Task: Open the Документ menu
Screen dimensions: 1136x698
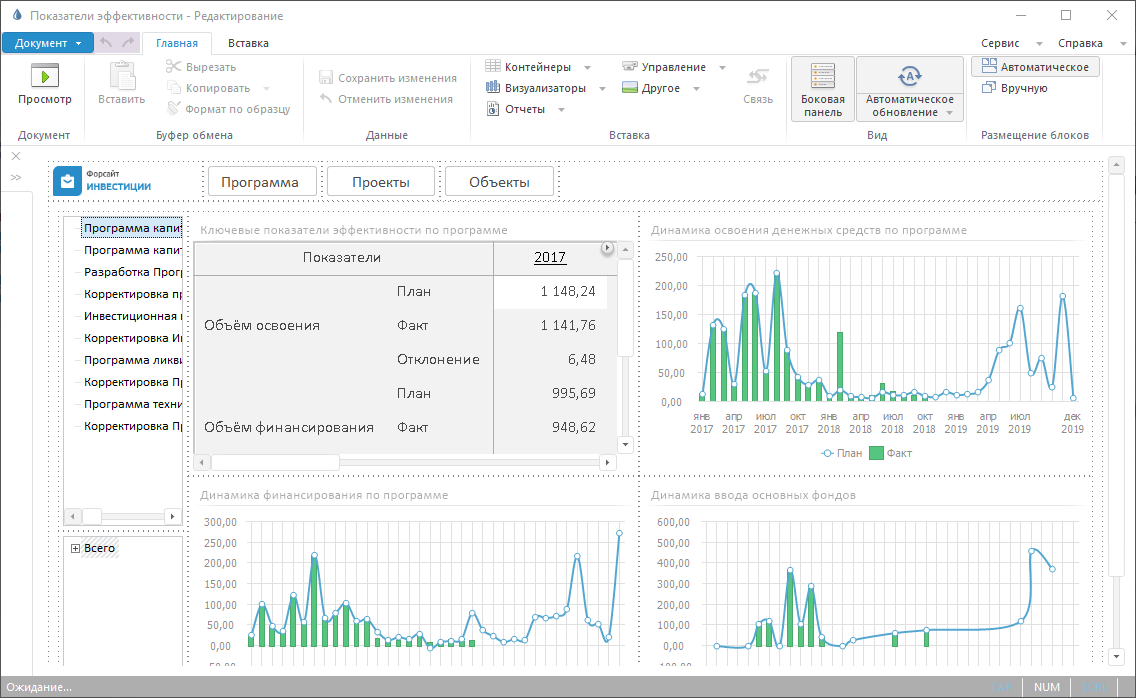Action: [x=47, y=43]
